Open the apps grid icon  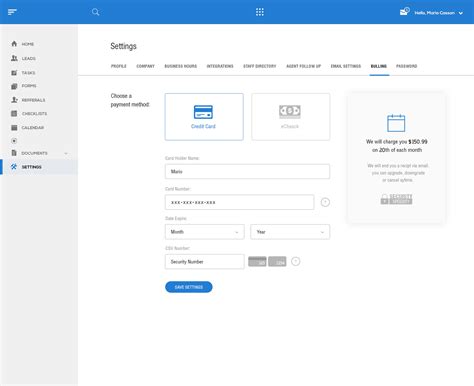pyautogui.click(x=260, y=12)
